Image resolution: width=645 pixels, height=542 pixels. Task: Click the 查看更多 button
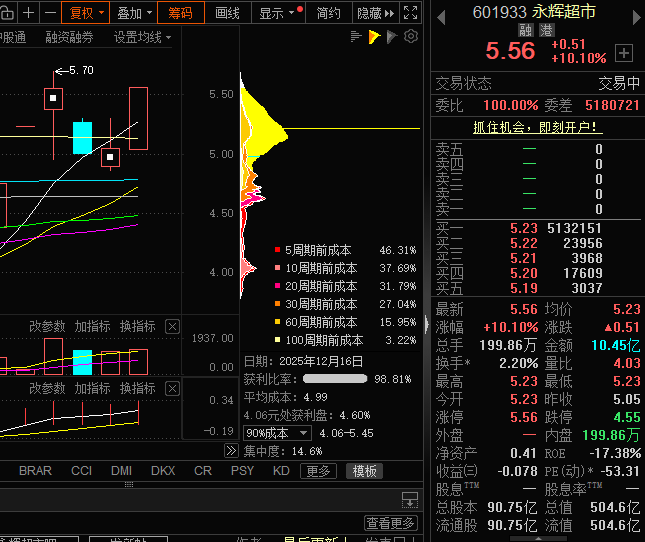coord(391,523)
